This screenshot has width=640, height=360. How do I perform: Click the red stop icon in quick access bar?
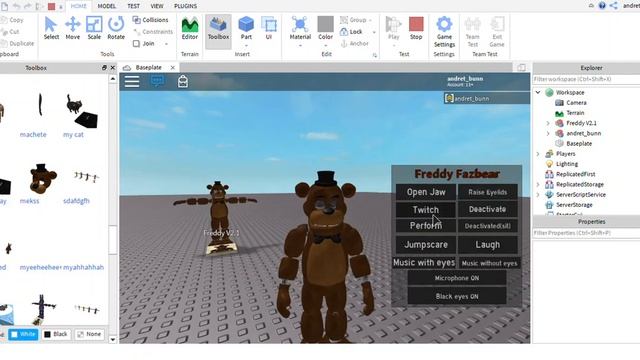(51, 6)
